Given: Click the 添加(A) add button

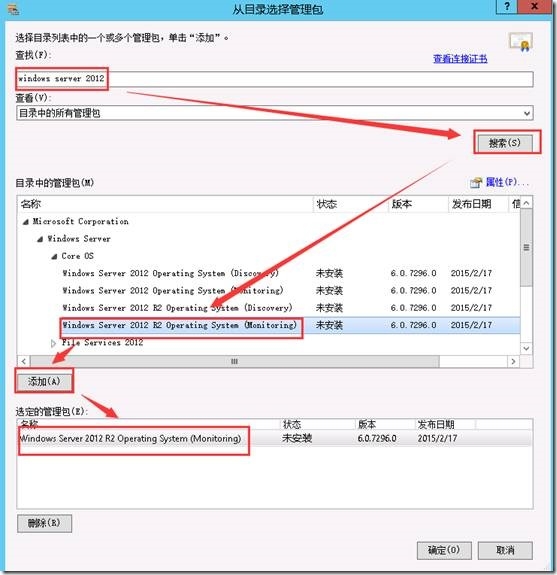Looking at the screenshot, I should click(x=44, y=381).
